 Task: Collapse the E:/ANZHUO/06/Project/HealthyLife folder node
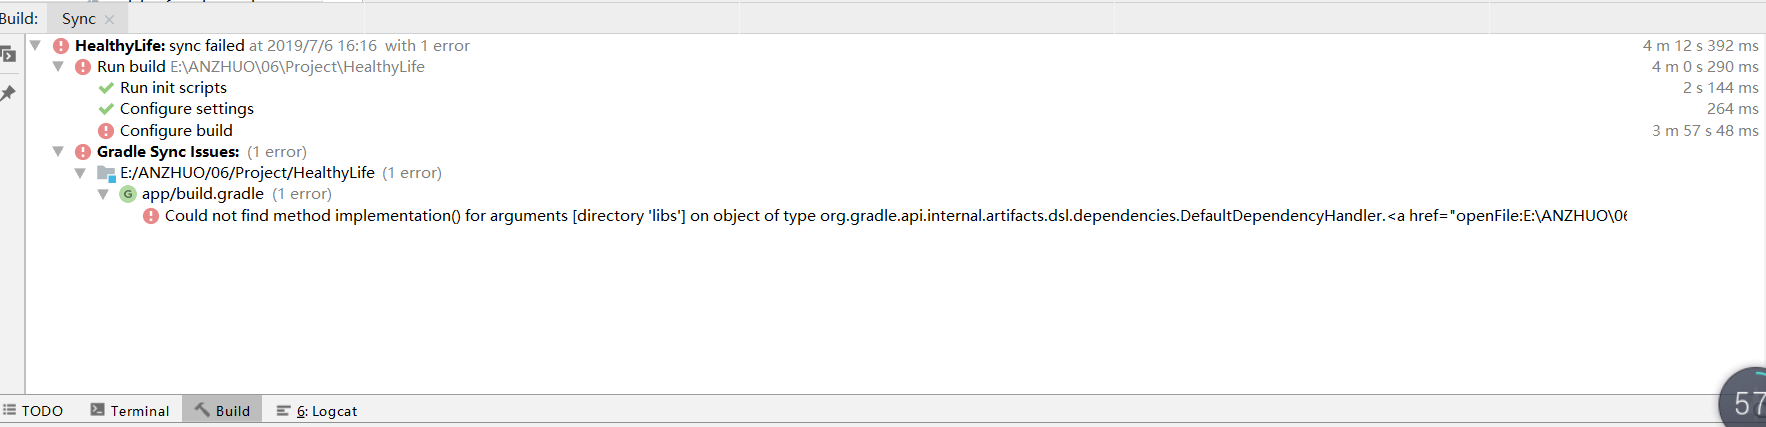click(80, 173)
